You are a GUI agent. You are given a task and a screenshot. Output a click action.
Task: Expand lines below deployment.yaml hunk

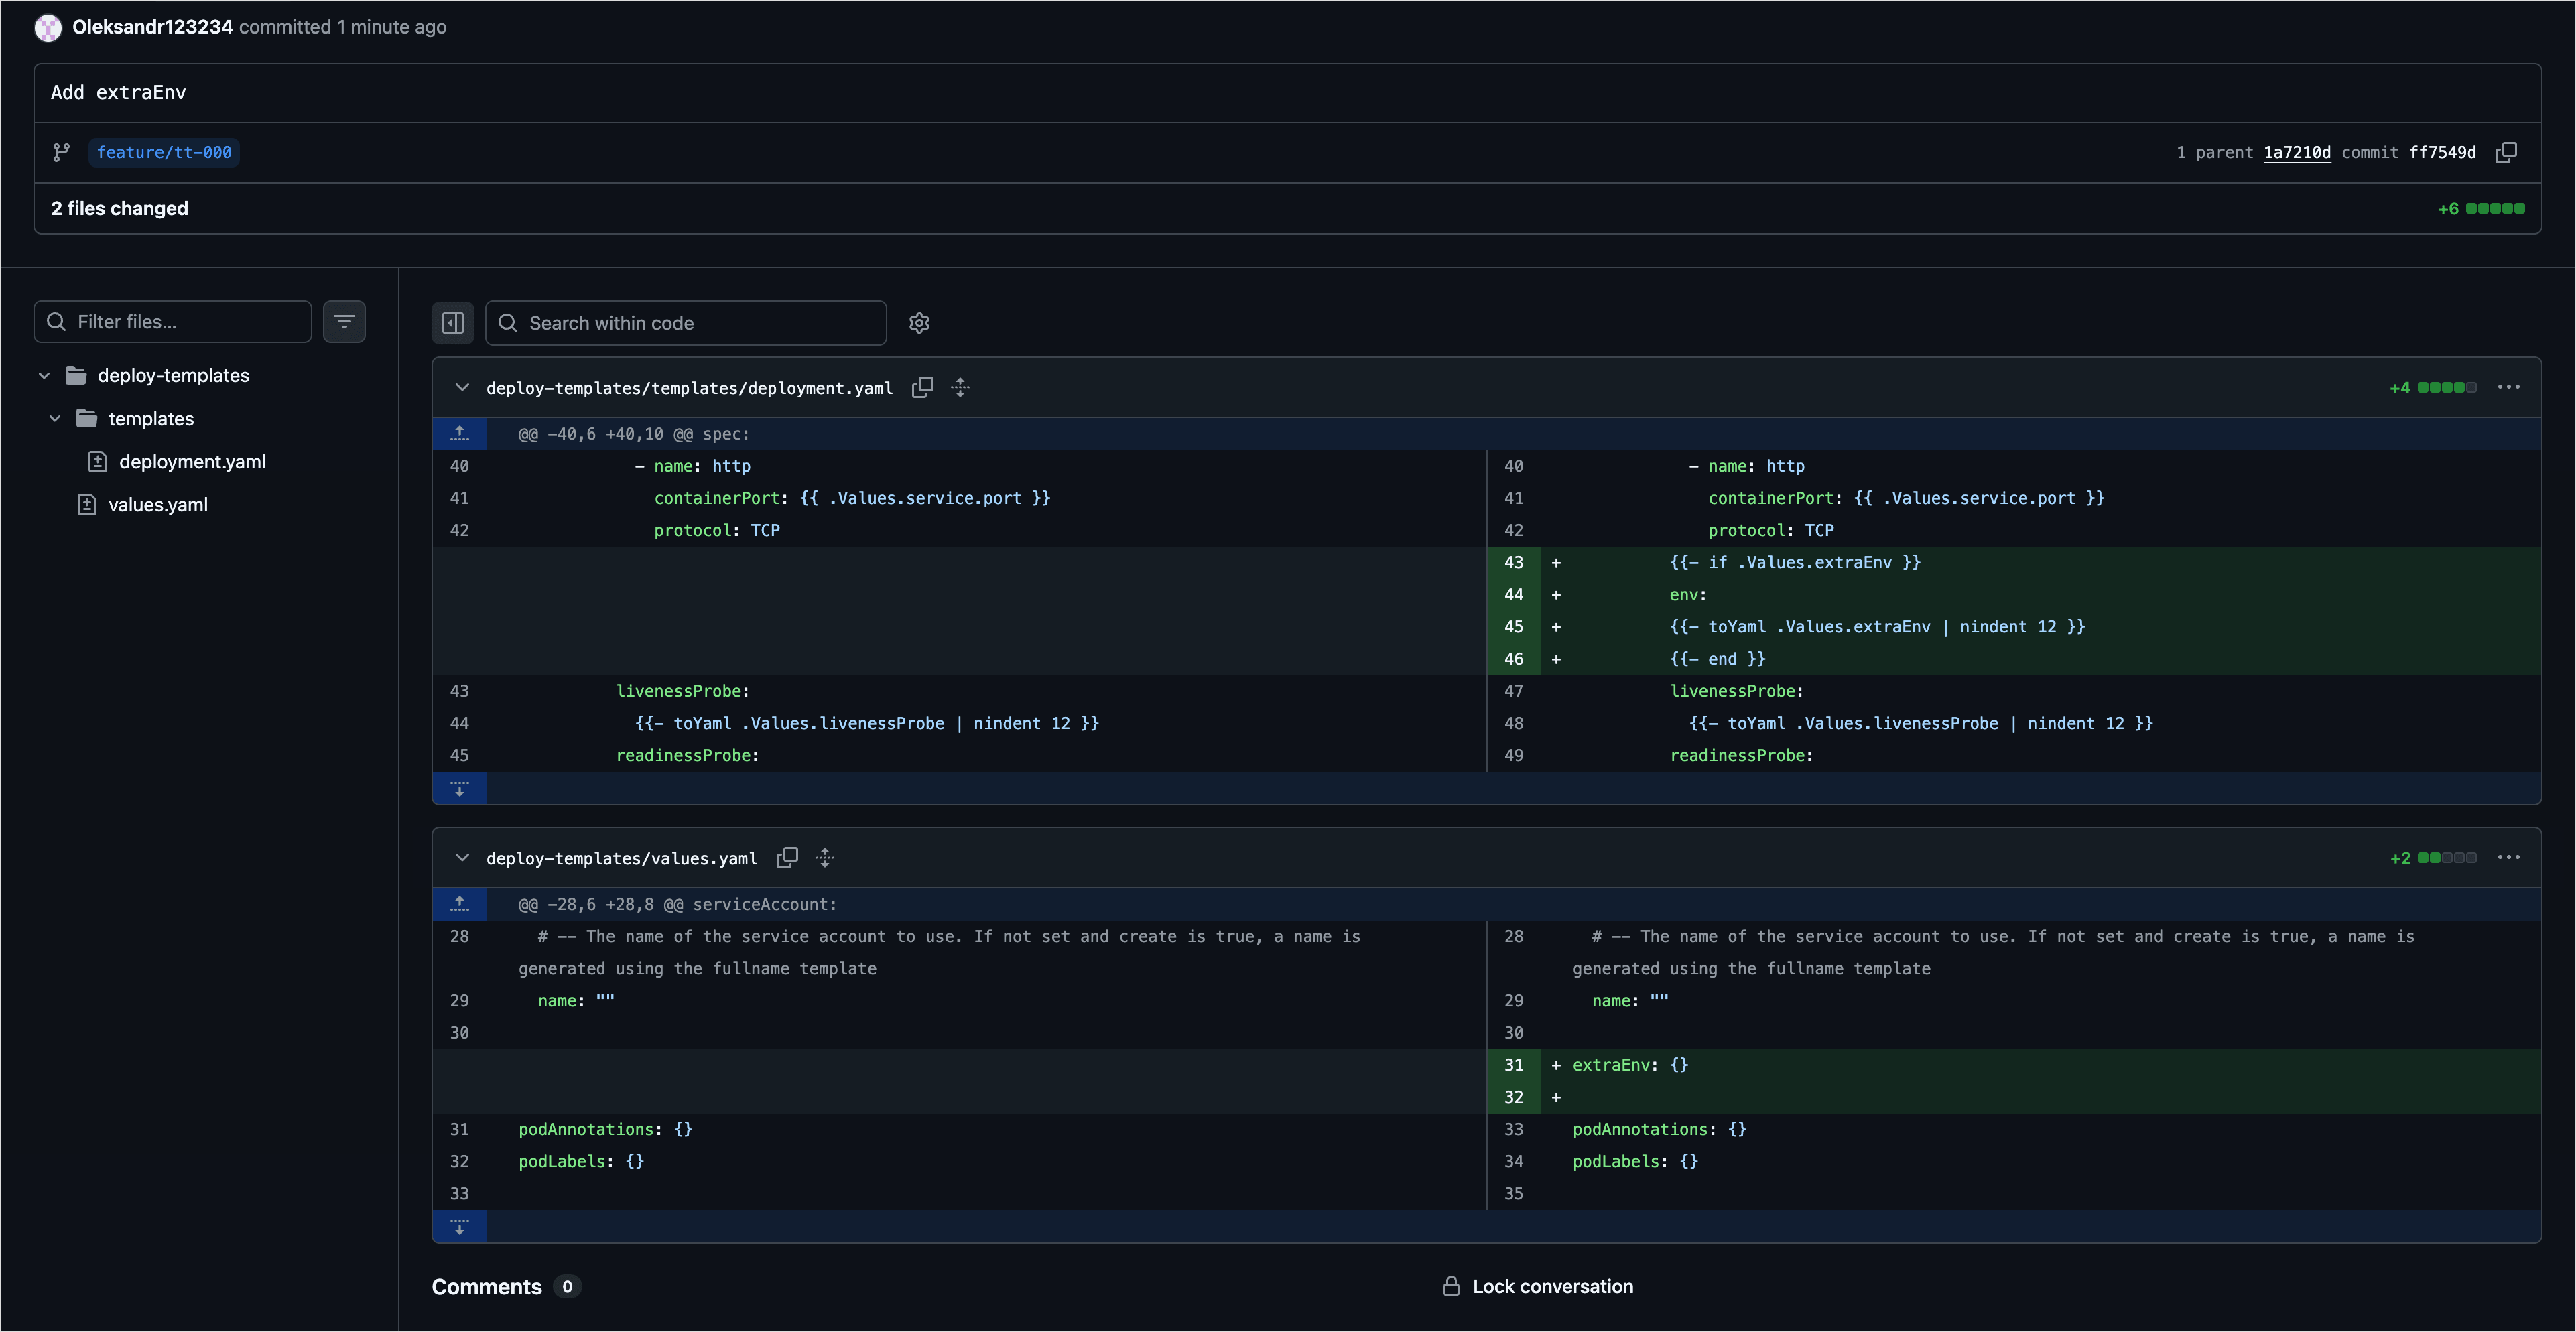pyautogui.click(x=460, y=788)
